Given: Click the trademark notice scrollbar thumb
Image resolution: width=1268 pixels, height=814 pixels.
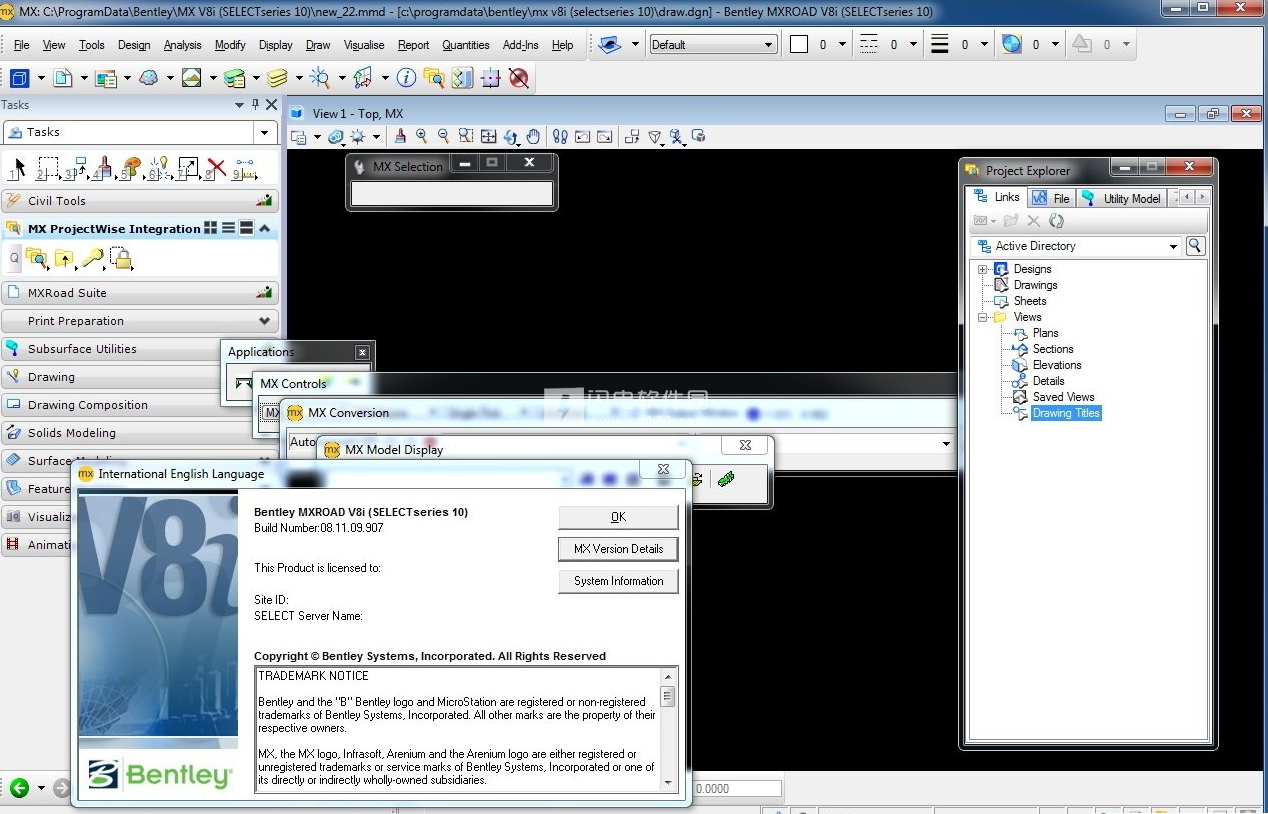Looking at the screenshot, I should pyautogui.click(x=667, y=696).
